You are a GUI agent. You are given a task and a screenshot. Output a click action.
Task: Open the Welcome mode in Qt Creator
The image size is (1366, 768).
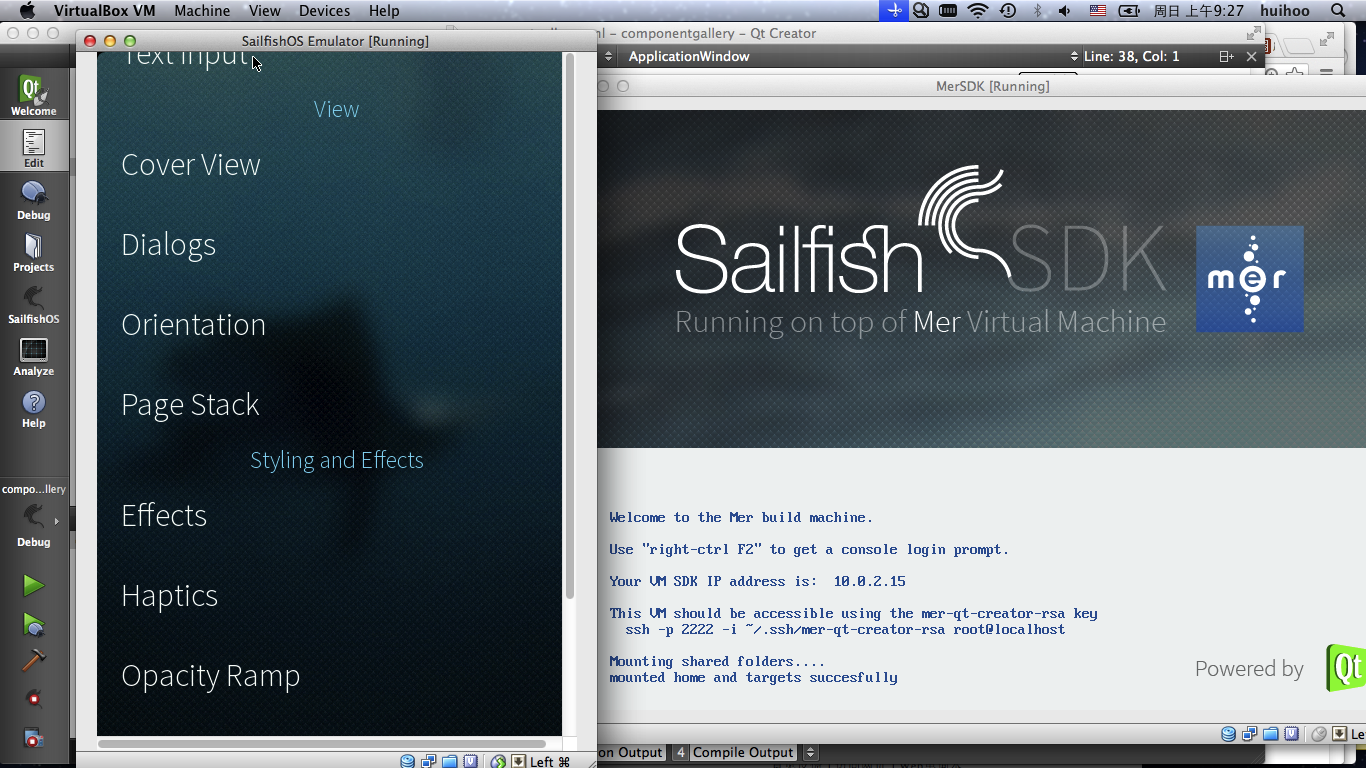point(33,96)
